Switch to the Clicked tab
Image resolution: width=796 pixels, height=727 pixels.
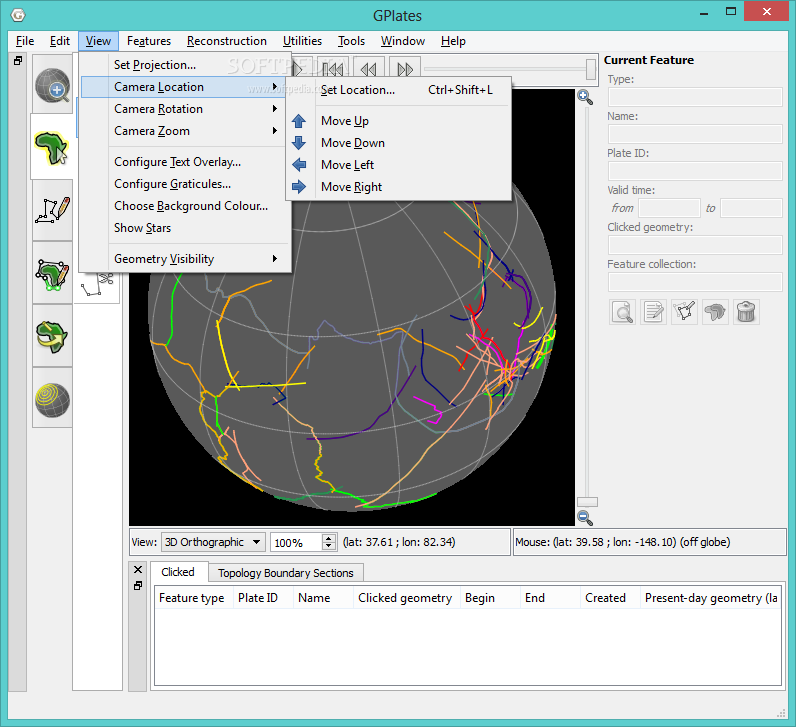point(178,572)
